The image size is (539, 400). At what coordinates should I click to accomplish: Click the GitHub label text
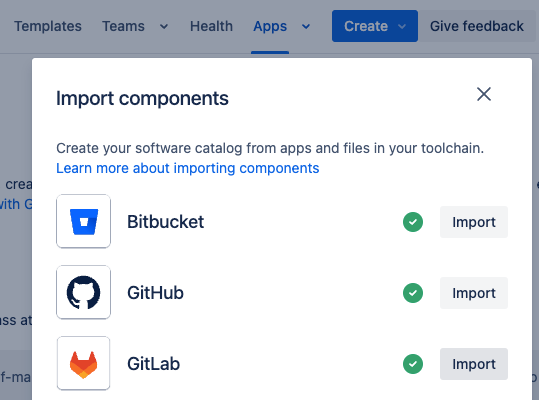(x=155, y=293)
